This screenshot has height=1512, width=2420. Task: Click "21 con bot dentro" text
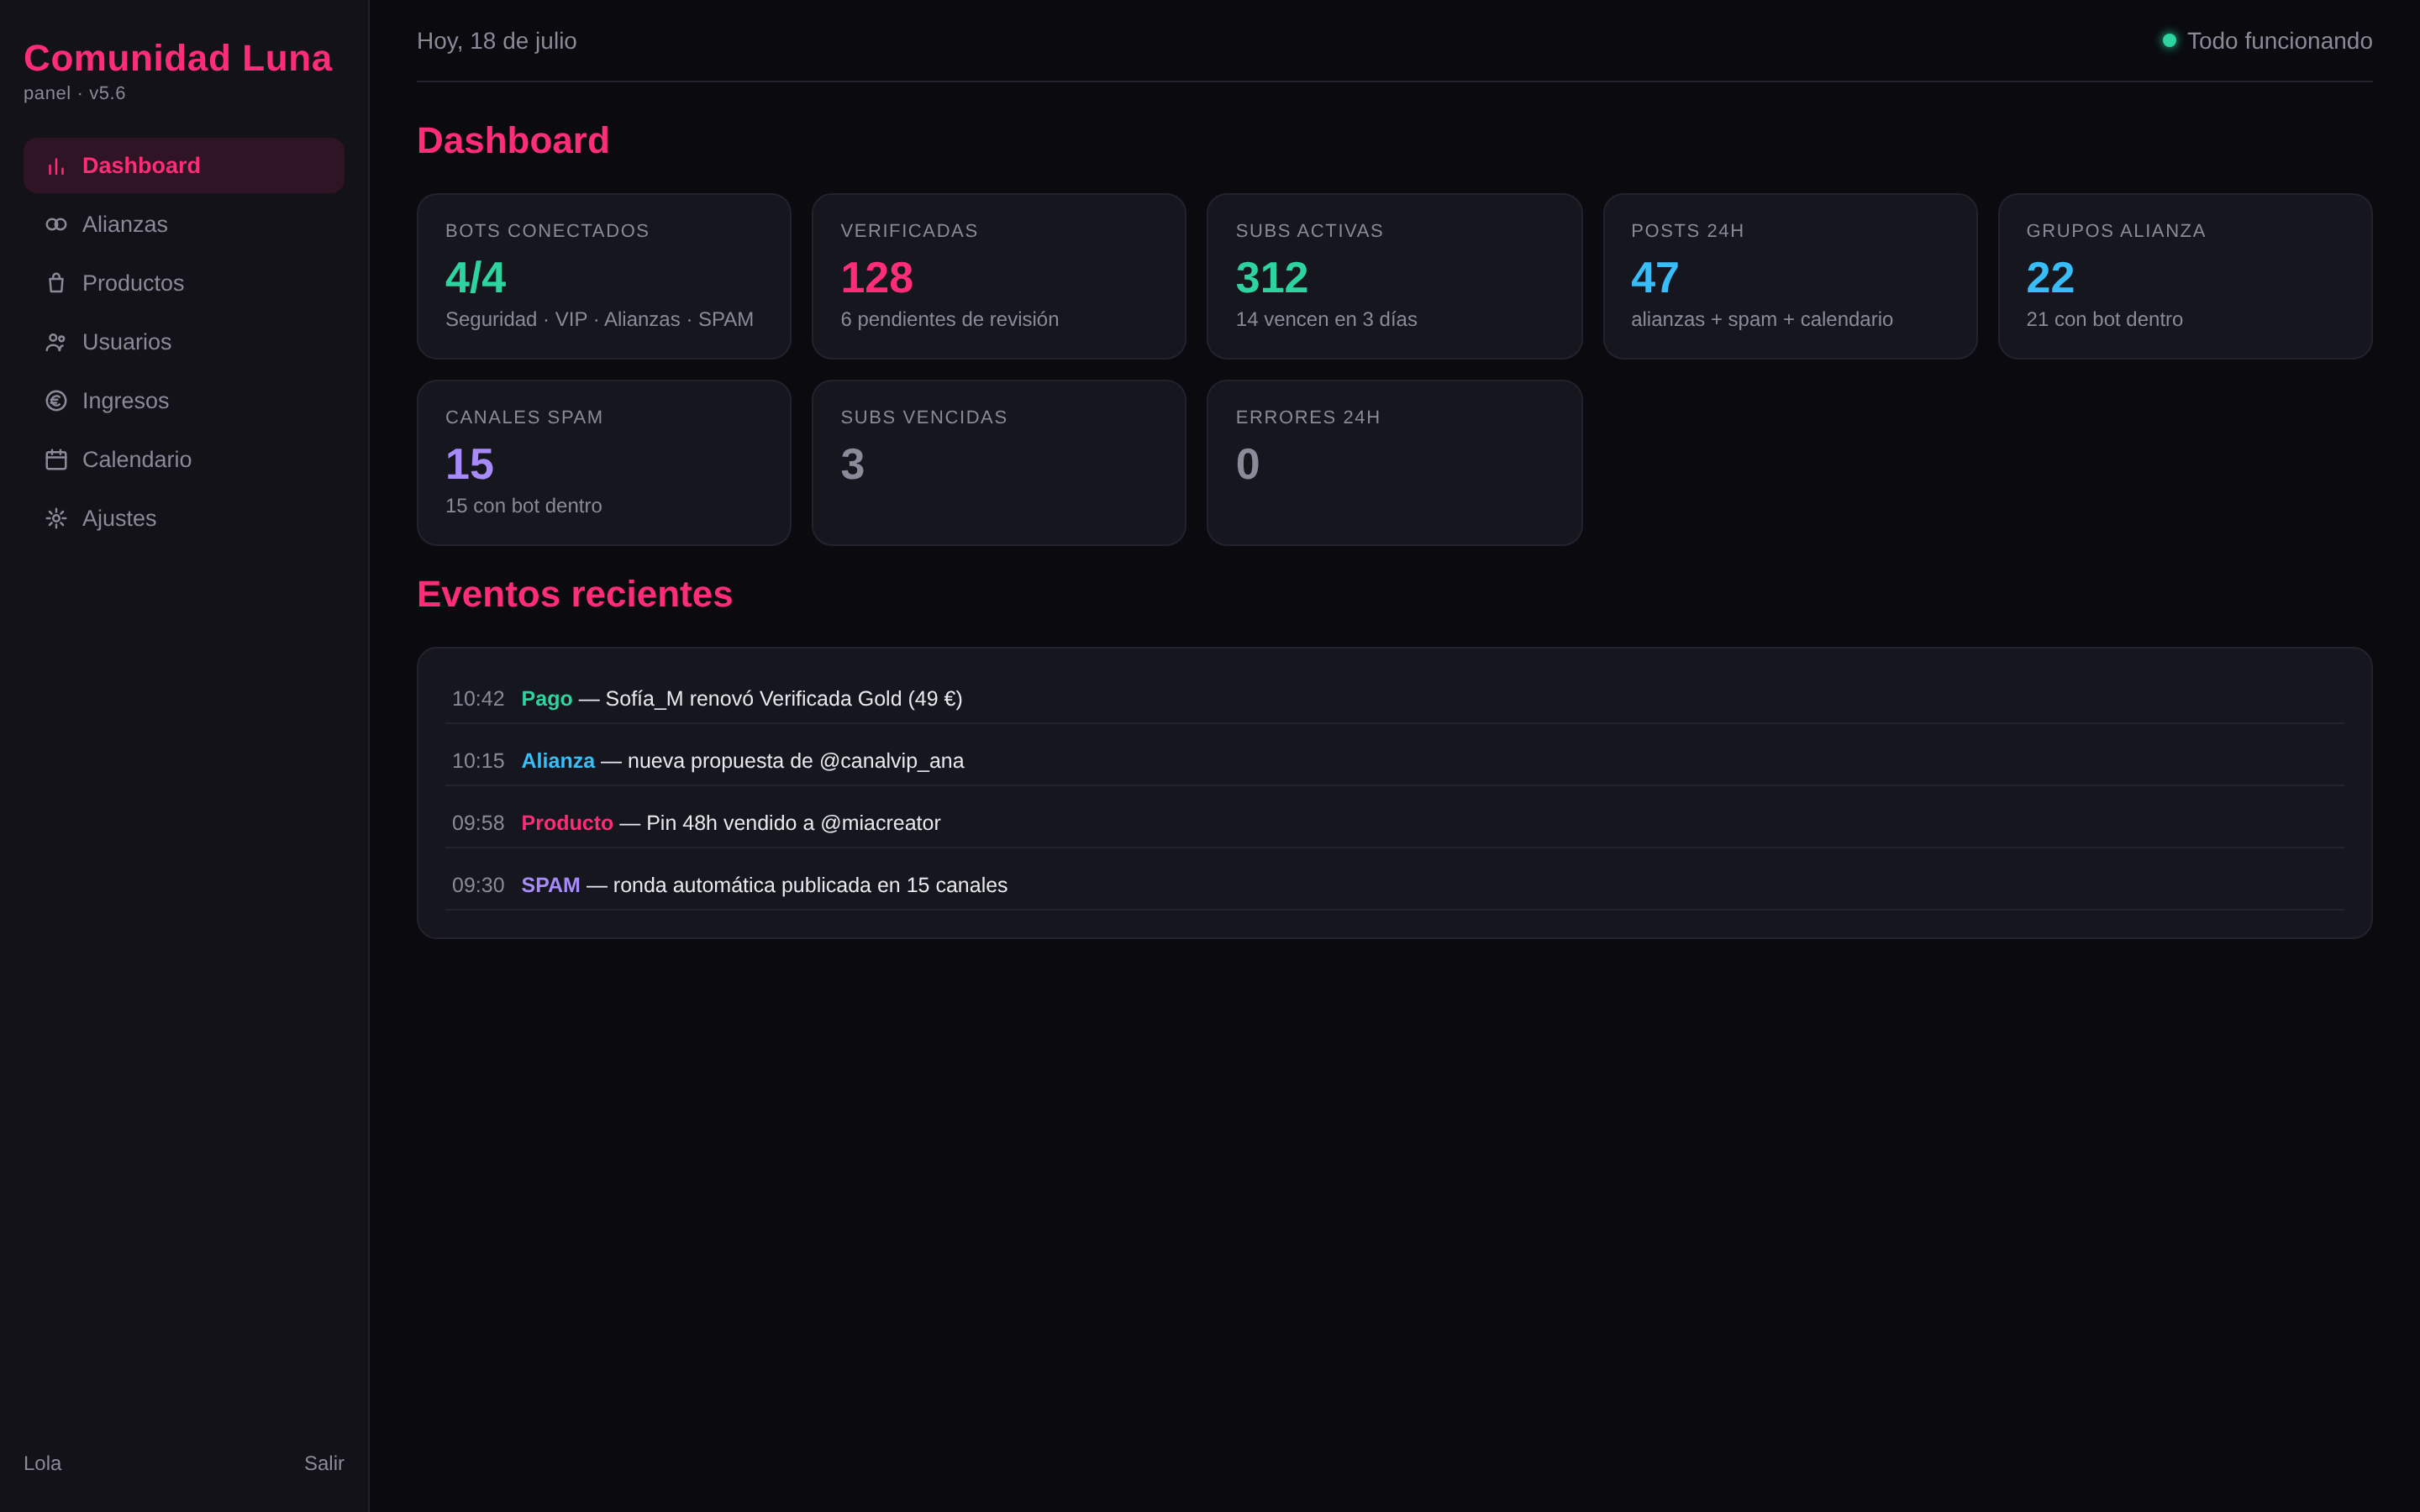(2104, 319)
